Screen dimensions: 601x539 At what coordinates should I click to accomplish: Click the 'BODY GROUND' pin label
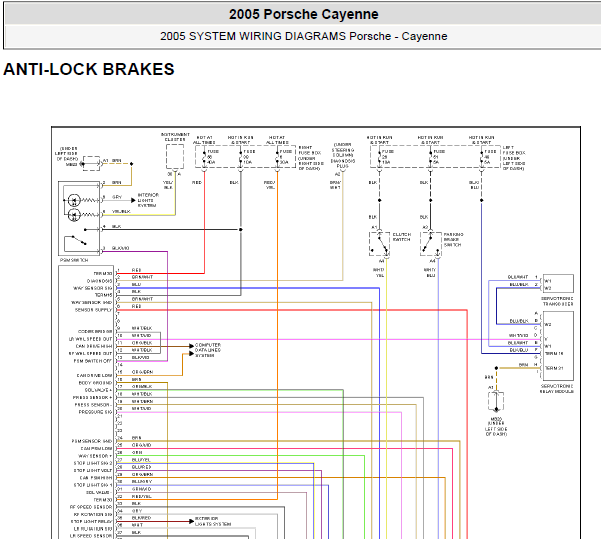(x=95, y=383)
